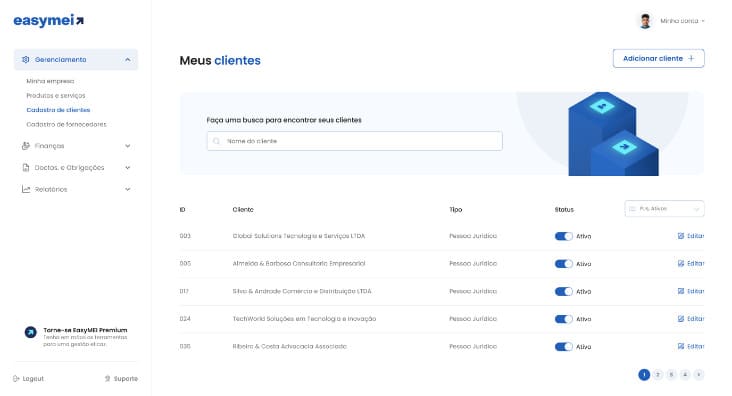Click edit icon for Global Solutions client
The image size is (732, 396).
(x=681, y=236)
